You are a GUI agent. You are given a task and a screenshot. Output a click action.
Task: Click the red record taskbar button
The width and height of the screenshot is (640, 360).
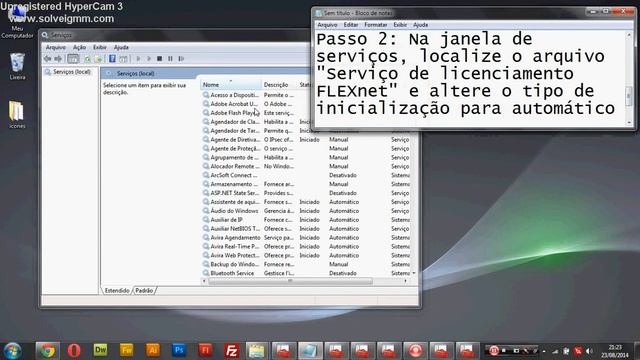416,351
